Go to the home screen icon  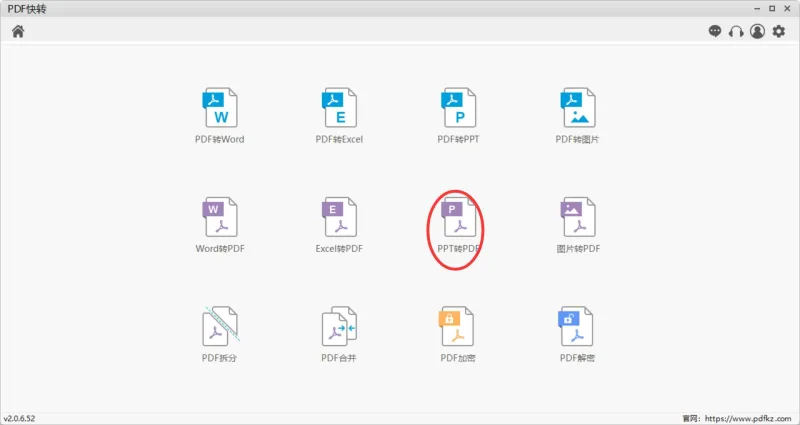(x=18, y=32)
